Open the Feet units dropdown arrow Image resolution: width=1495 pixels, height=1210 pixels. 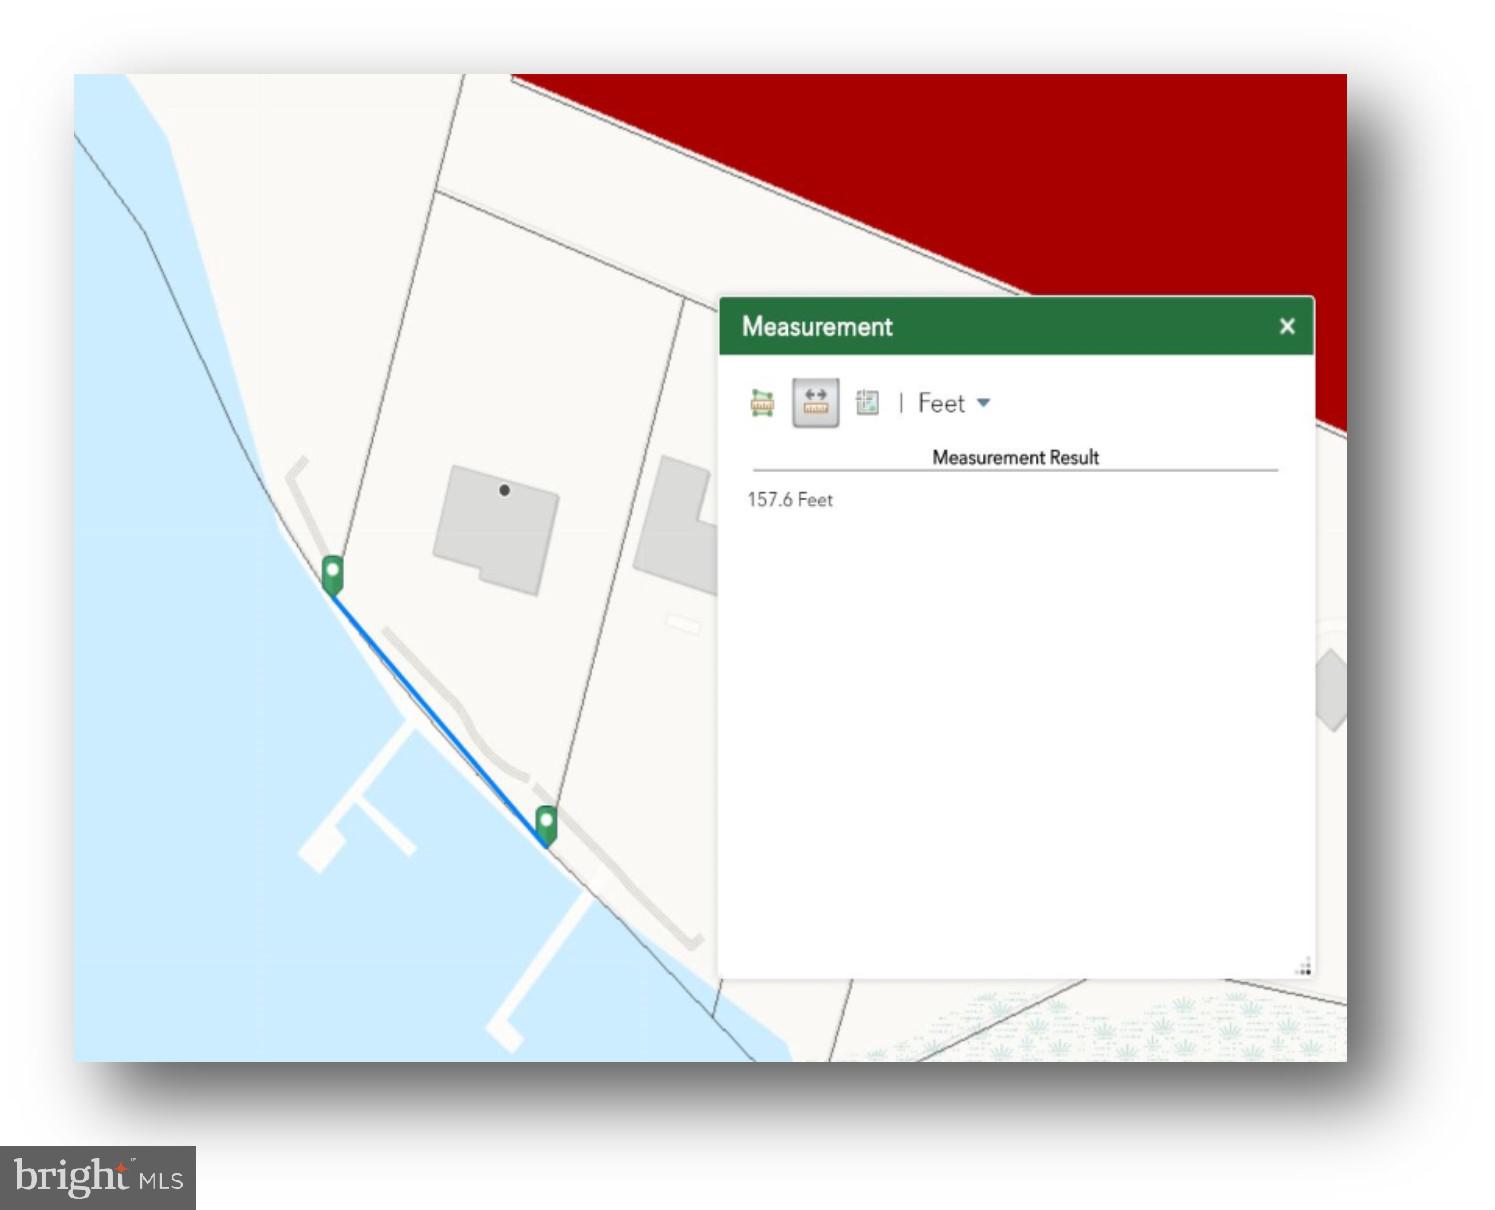[x=983, y=403]
